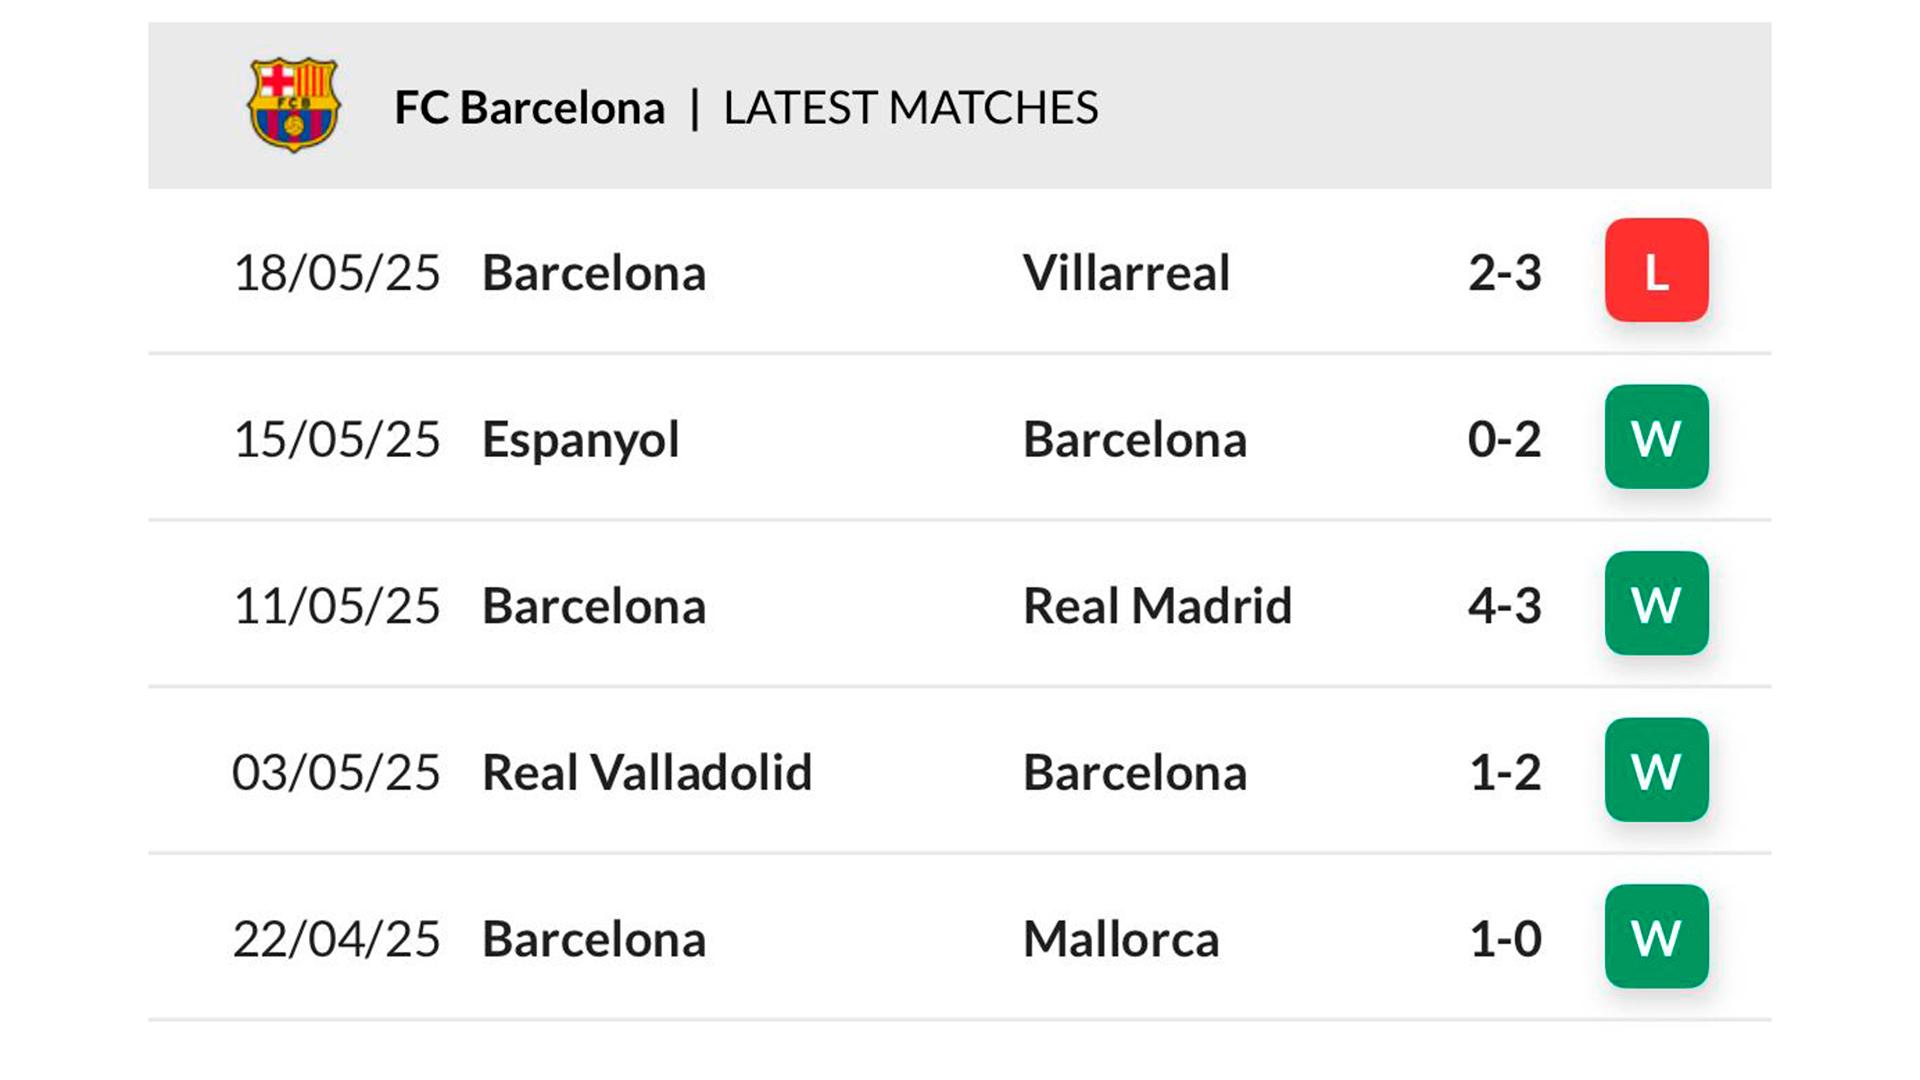The image size is (1920, 1080).
Task: Open the FC Barcelona team title
Action: (529, 108)
